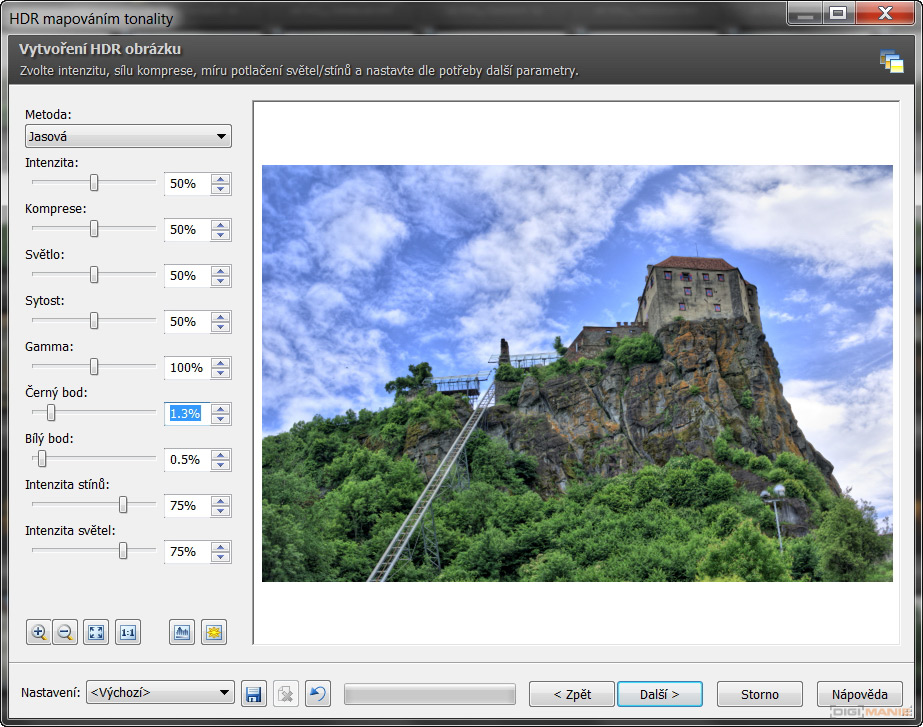Reset settings with the undo arrow icon
Screen dimensions: 923x727
[317, 694]
